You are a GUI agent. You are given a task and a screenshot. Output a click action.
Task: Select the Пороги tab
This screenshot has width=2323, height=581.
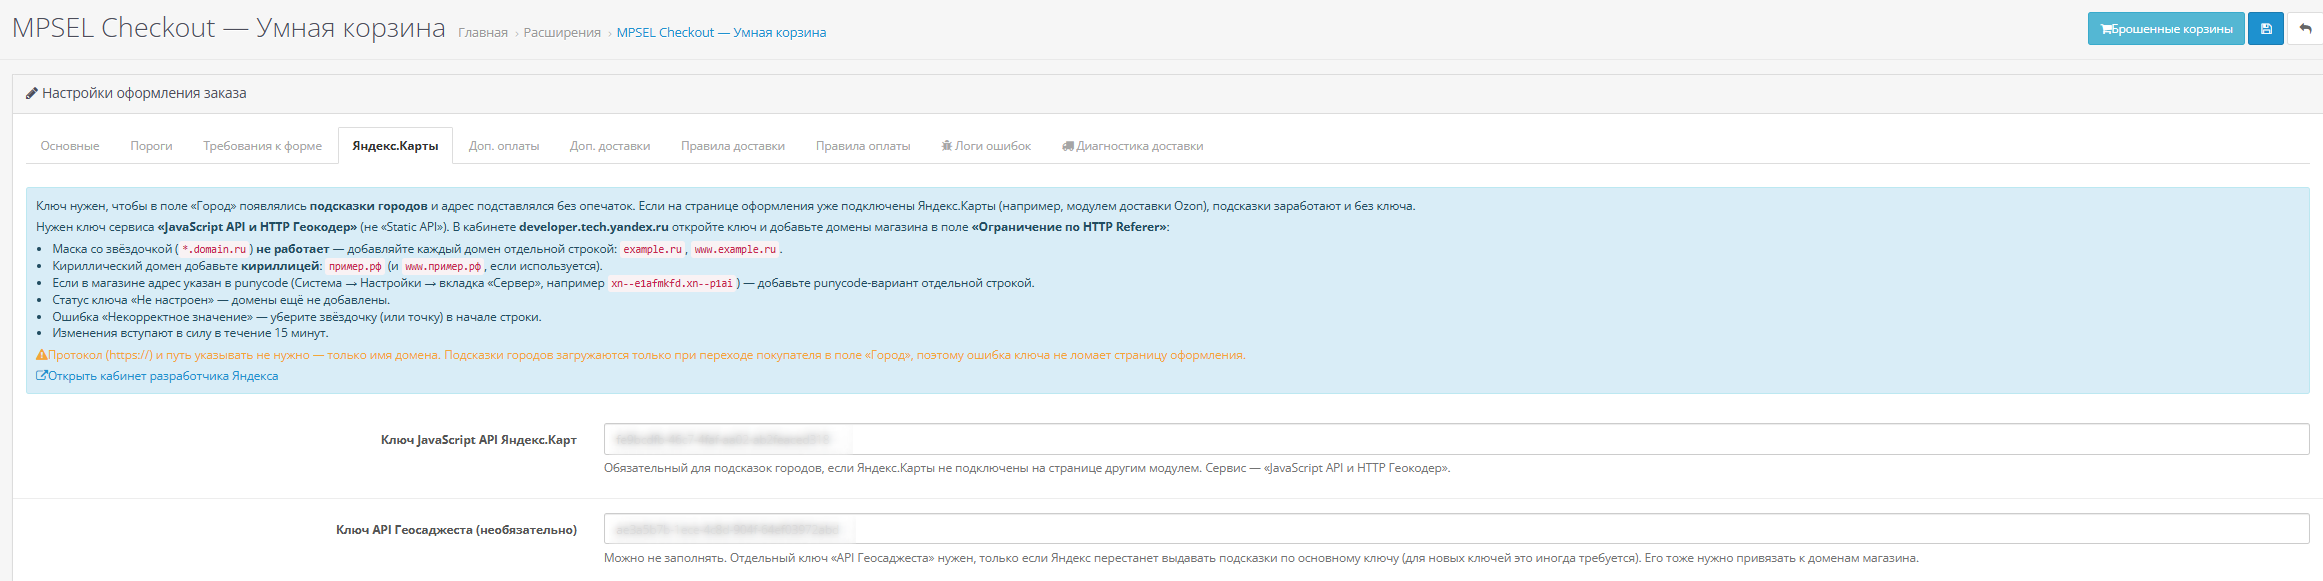151,146
